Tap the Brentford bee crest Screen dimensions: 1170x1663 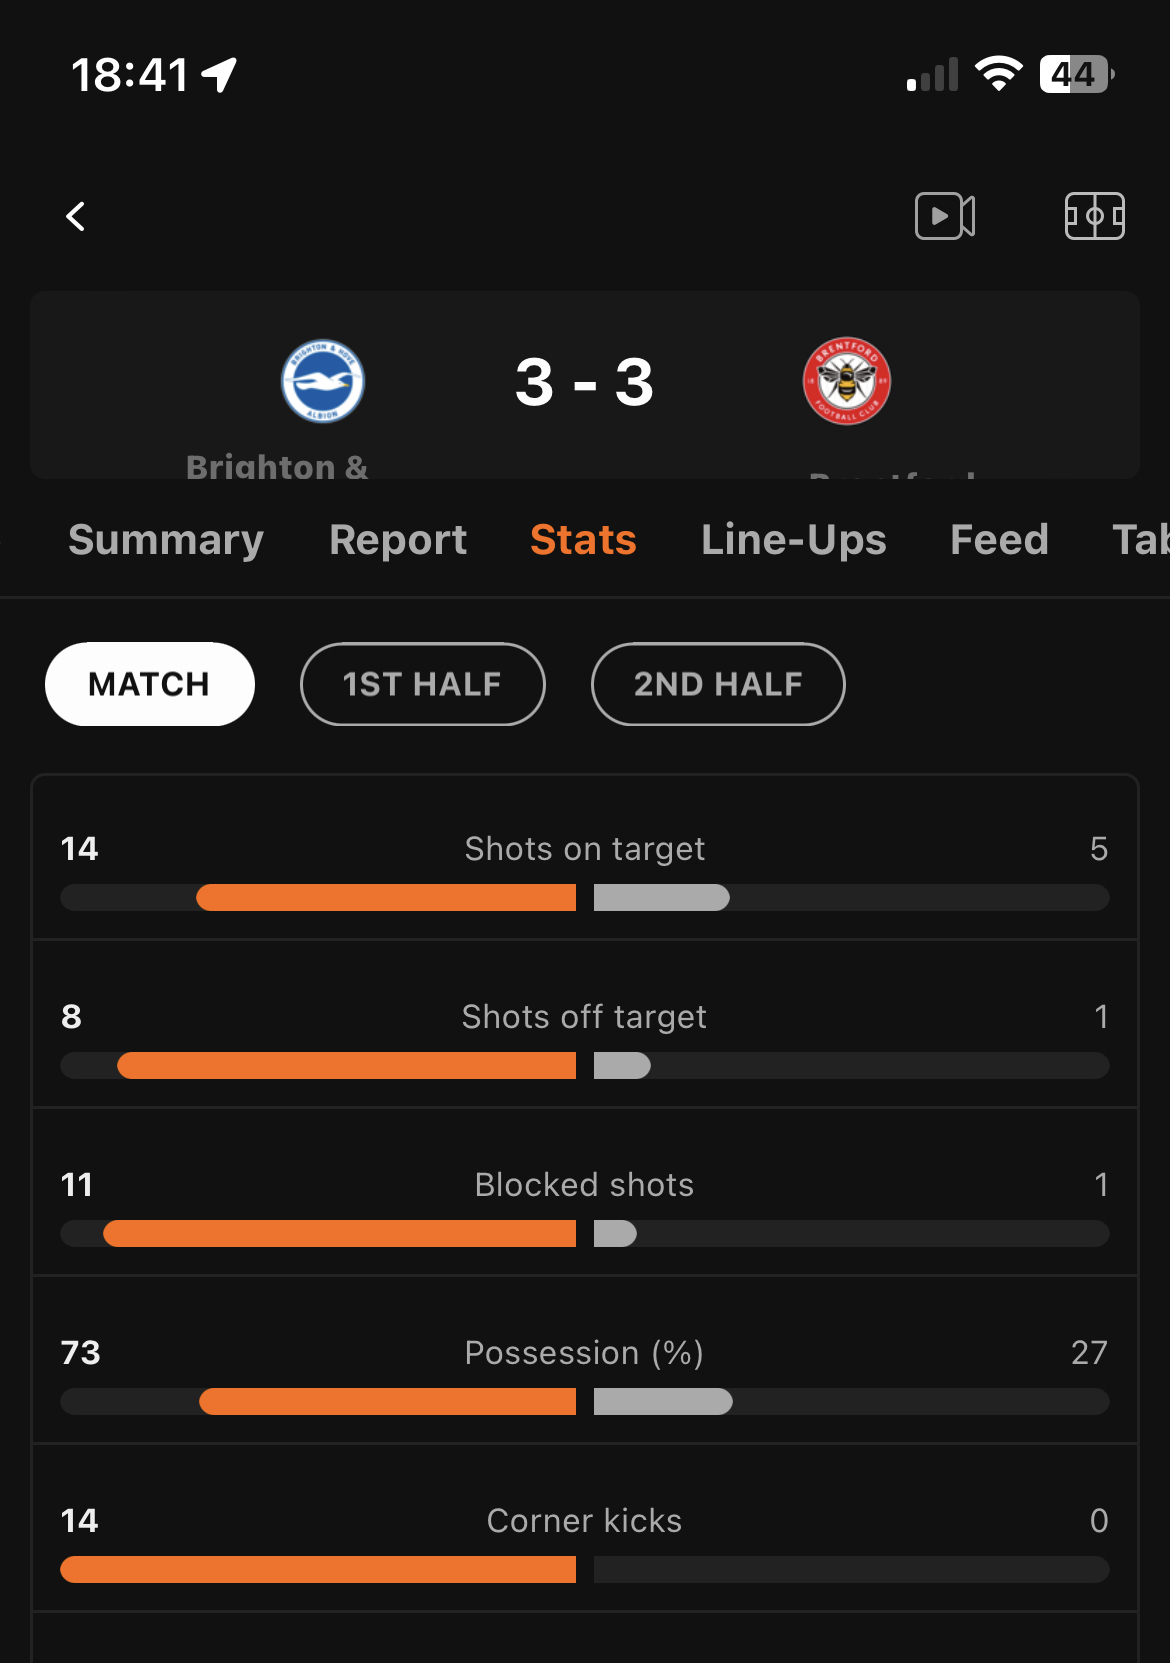click(847, 381)
